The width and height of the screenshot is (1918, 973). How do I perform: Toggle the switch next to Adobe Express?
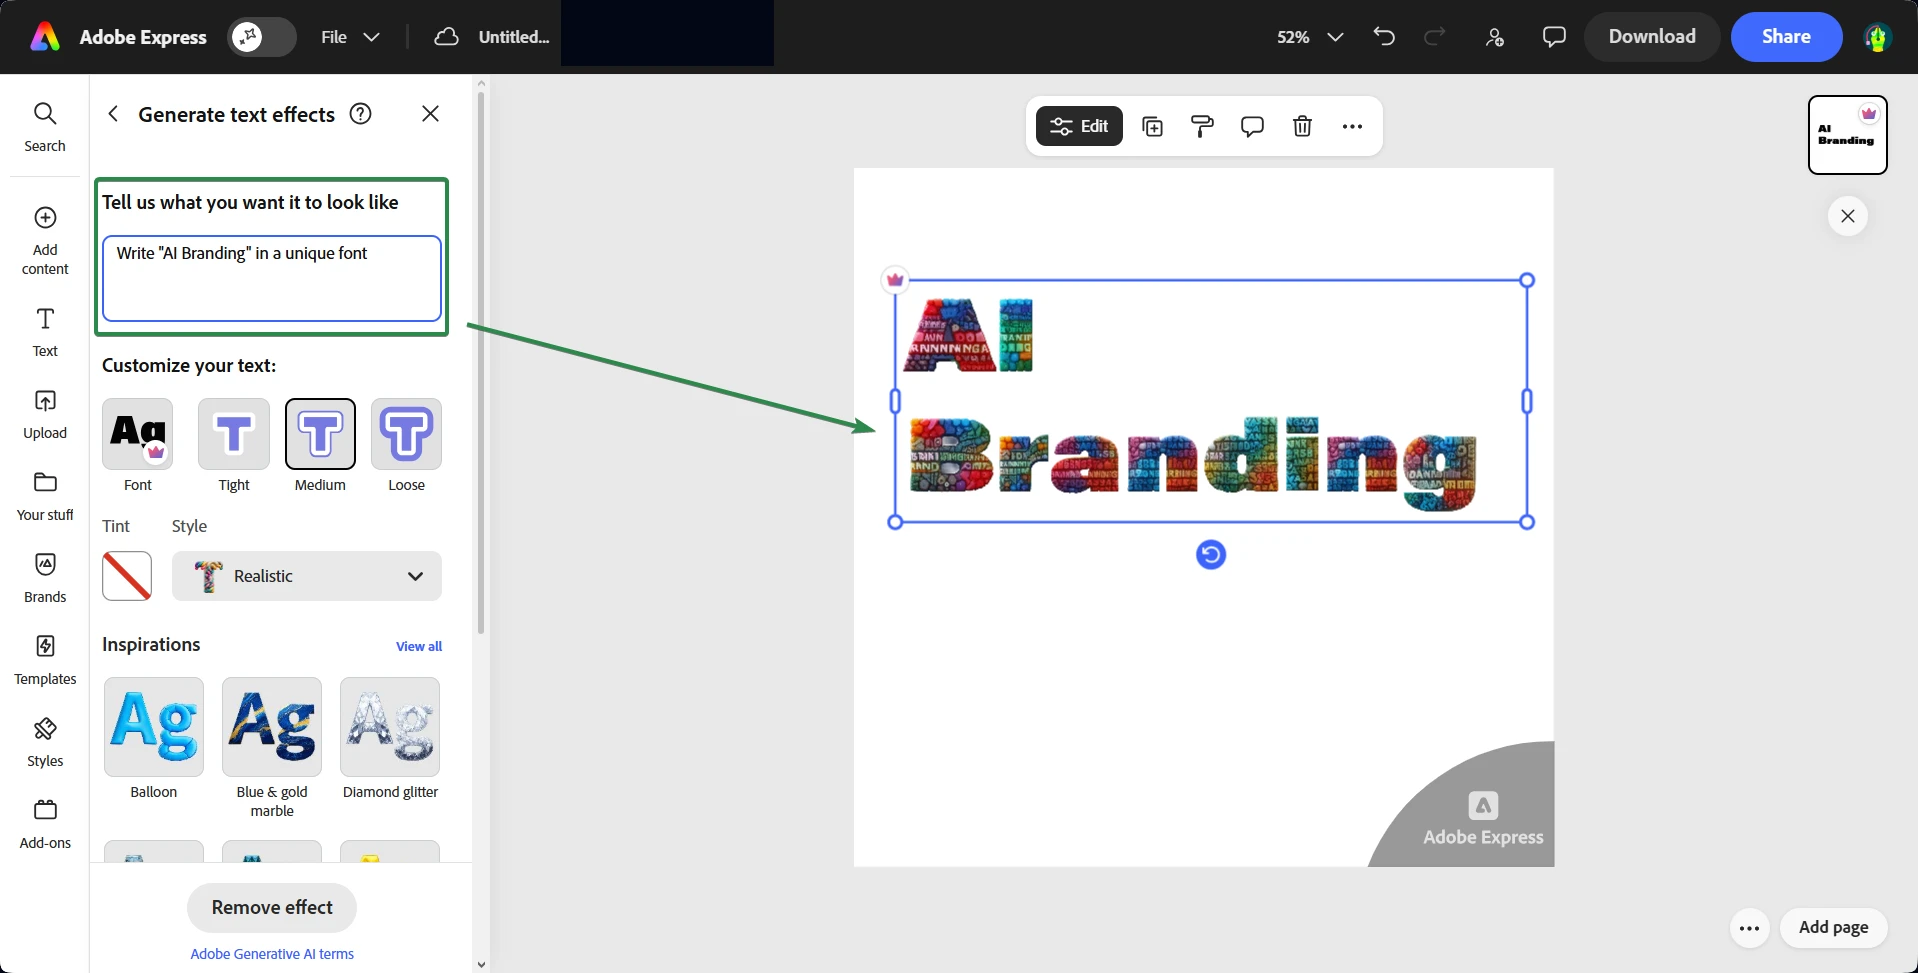tap(262, 37)
